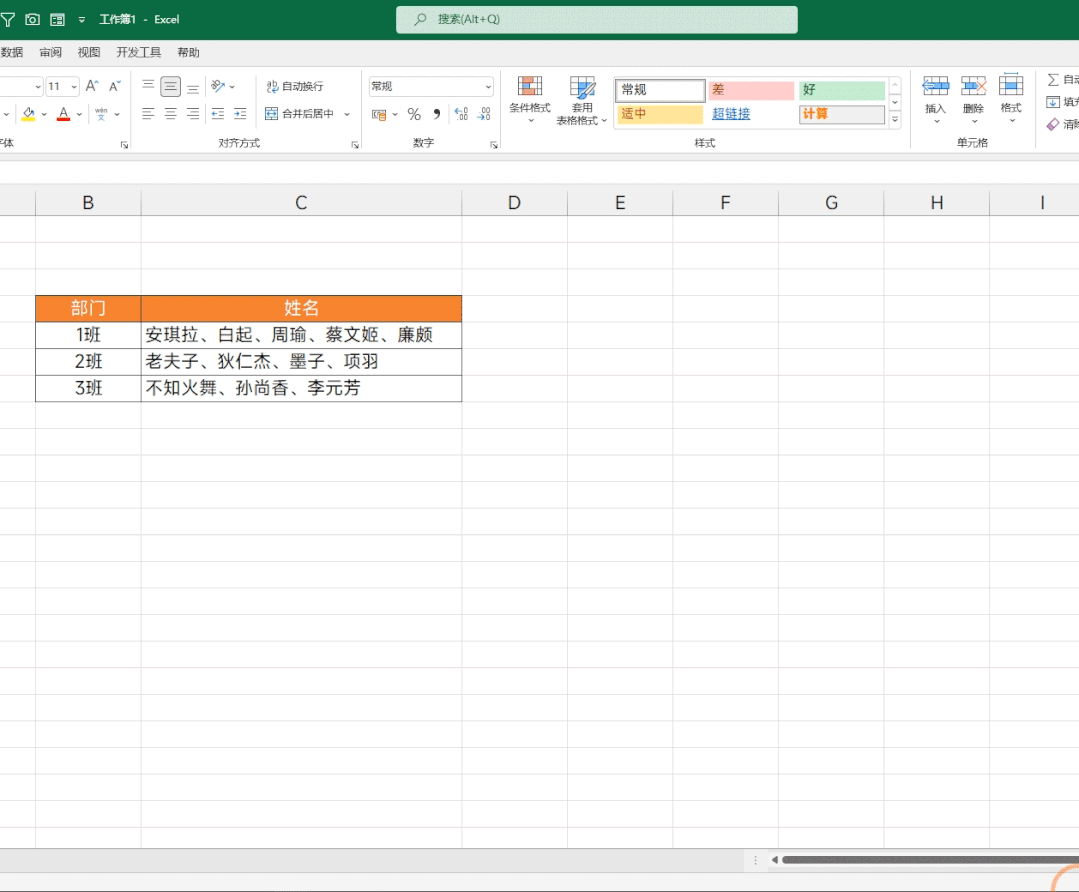Open 套用表格格式 format as table

pos(581,100)
